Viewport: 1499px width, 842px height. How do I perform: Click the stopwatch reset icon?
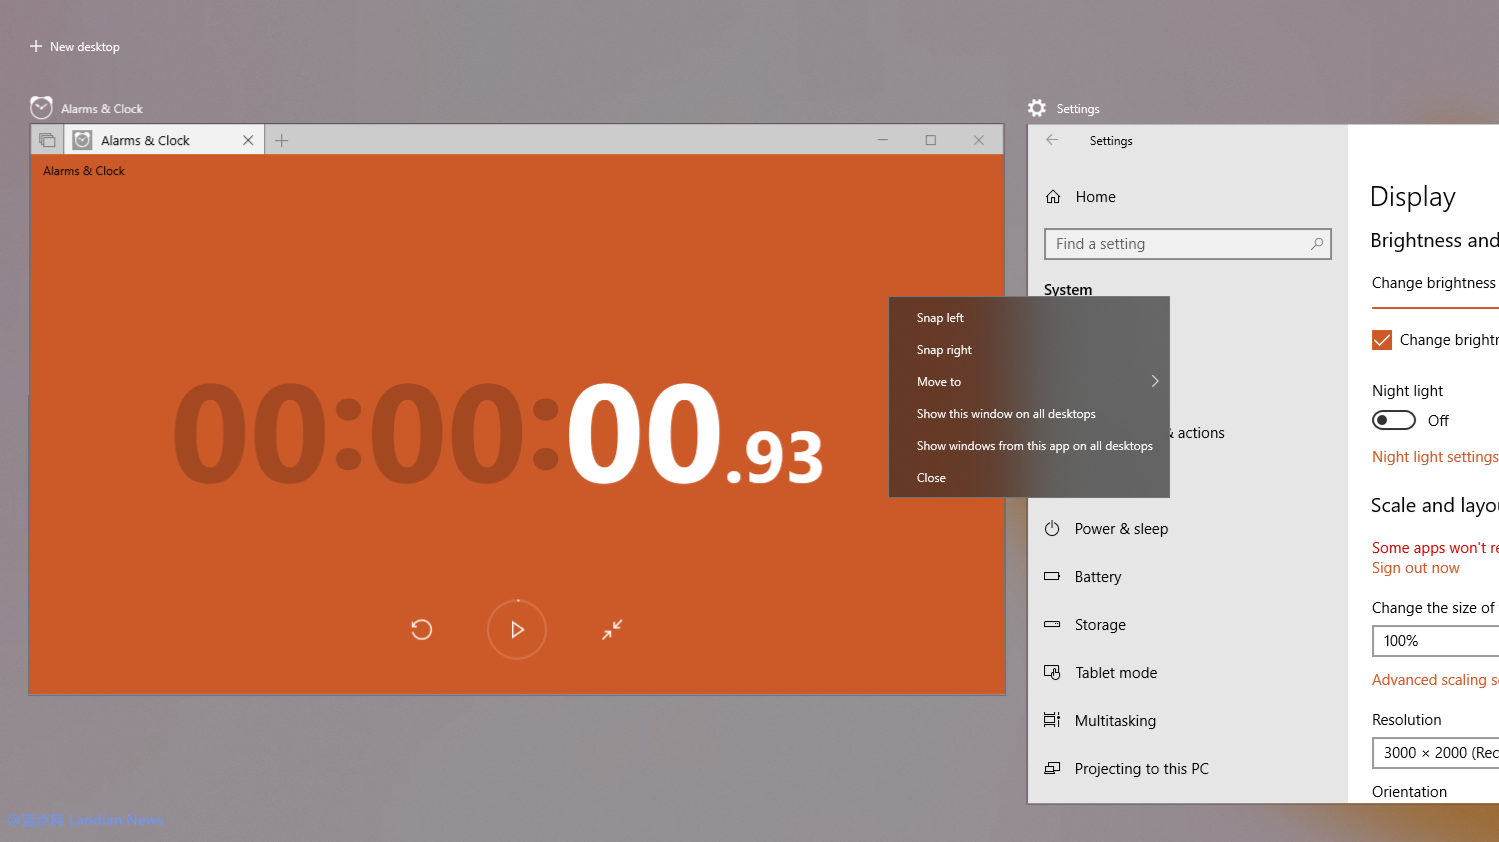[421, 629]
